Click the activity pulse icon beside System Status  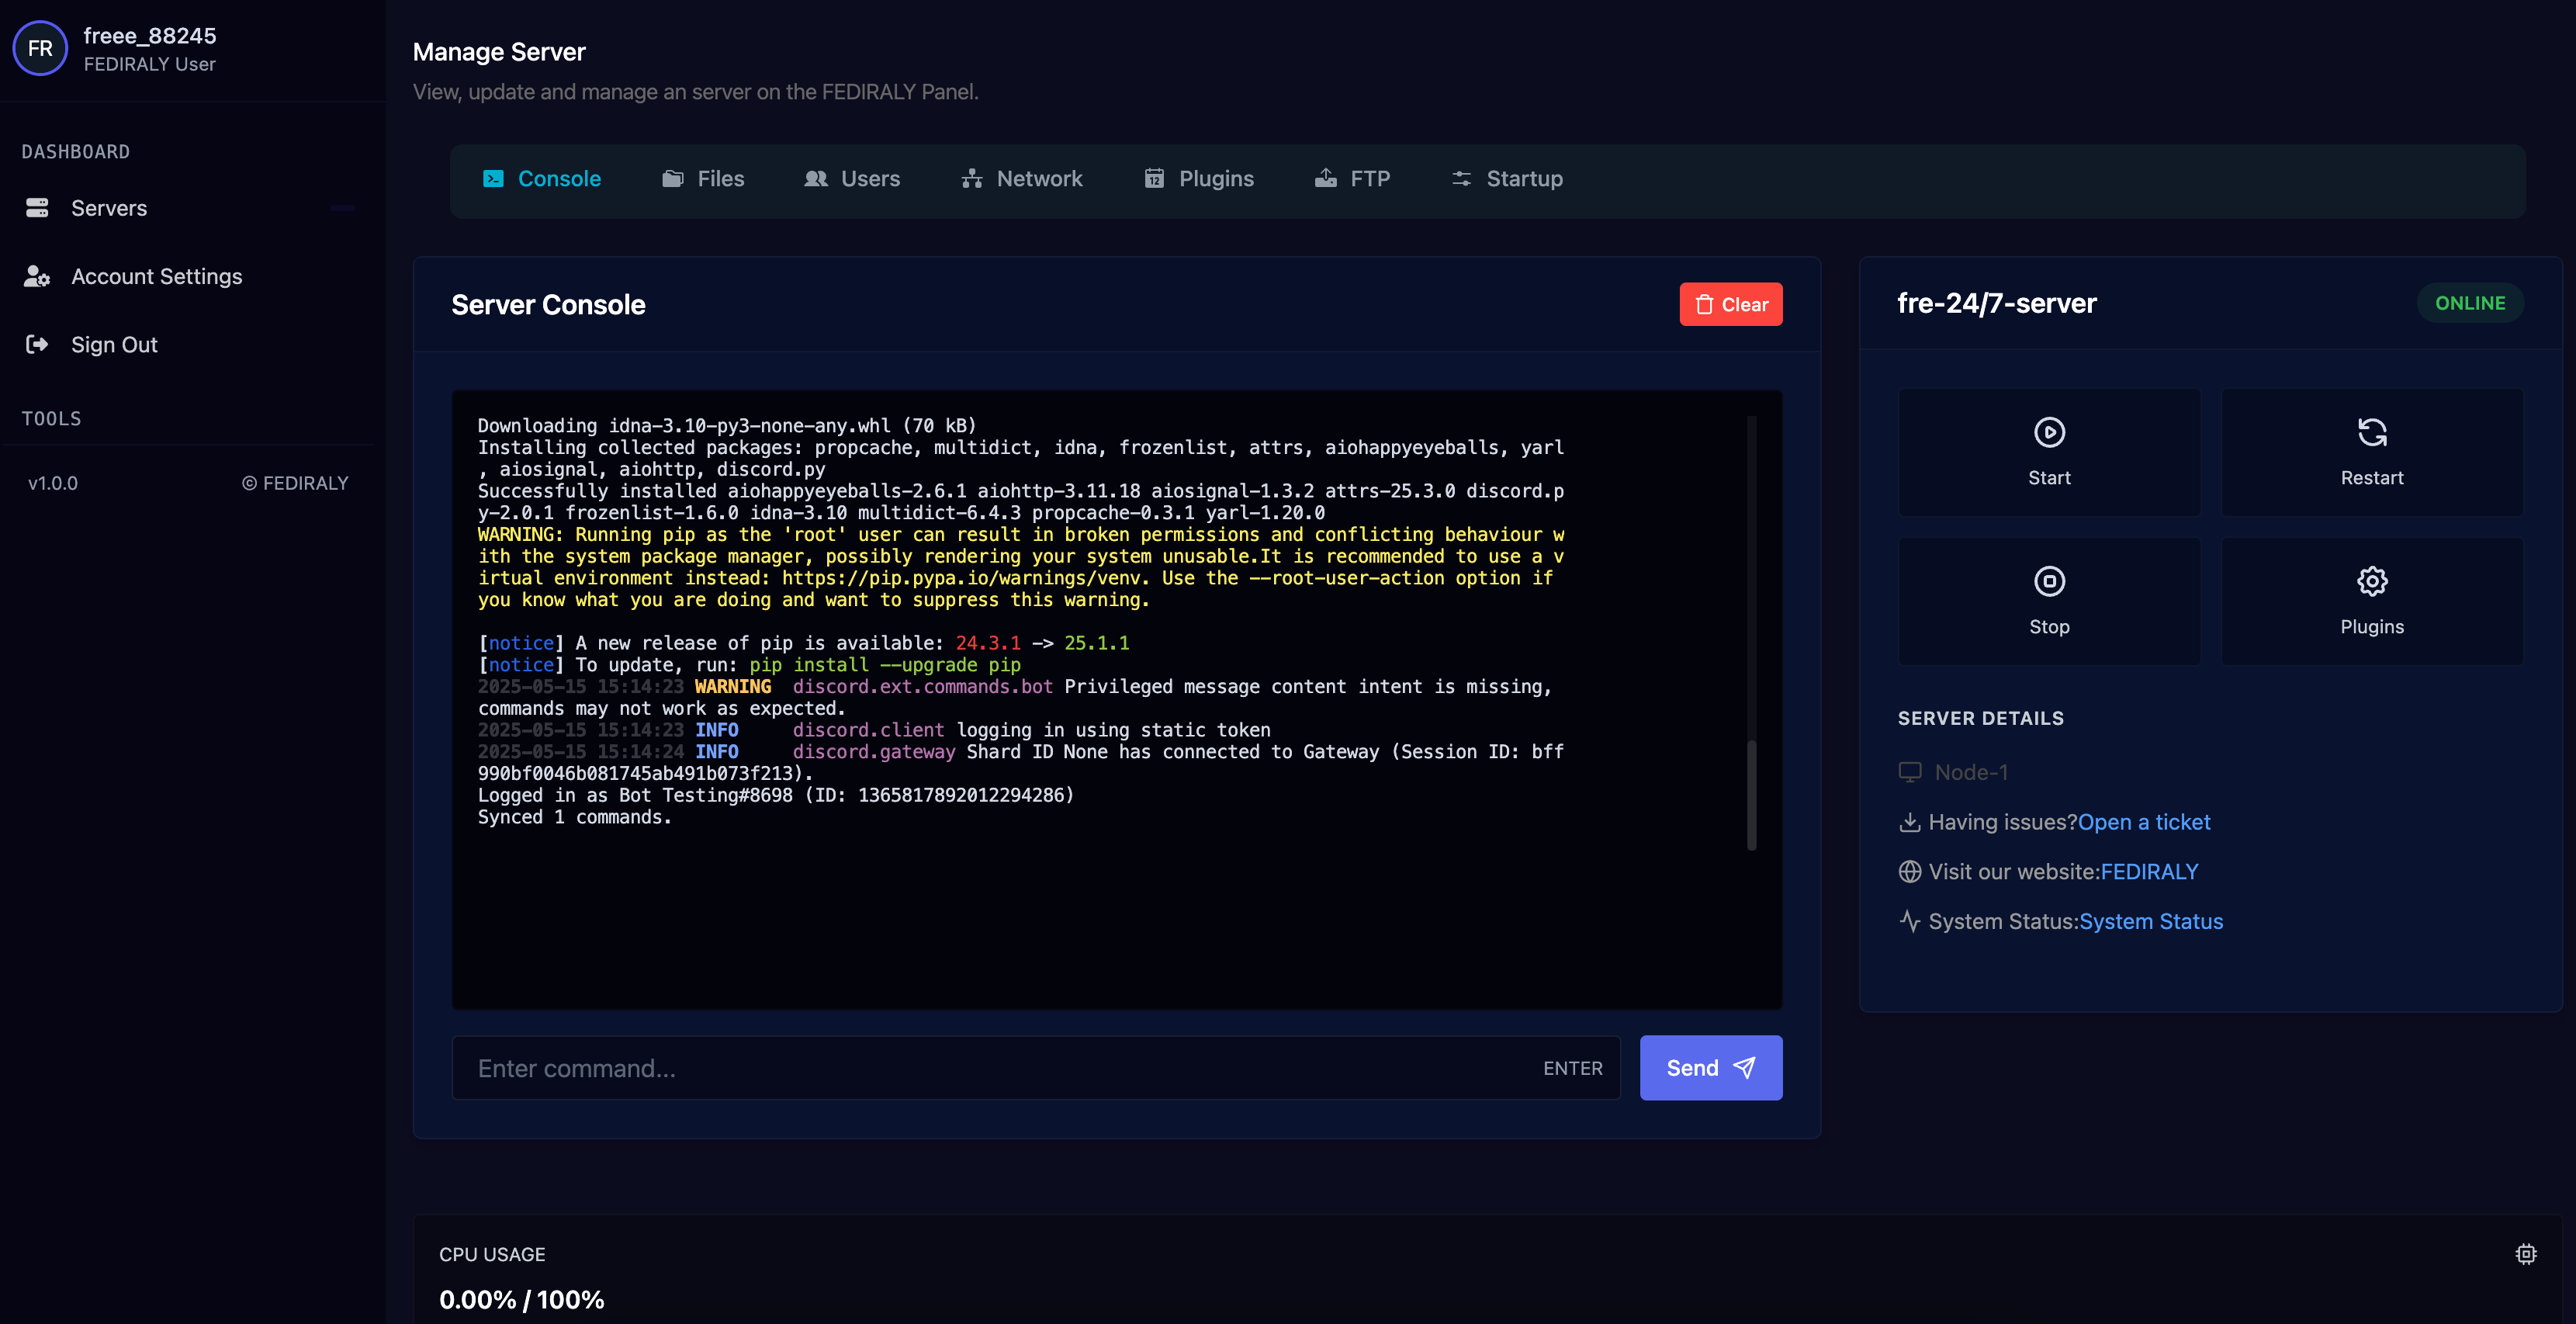(x=1910, y=922)
